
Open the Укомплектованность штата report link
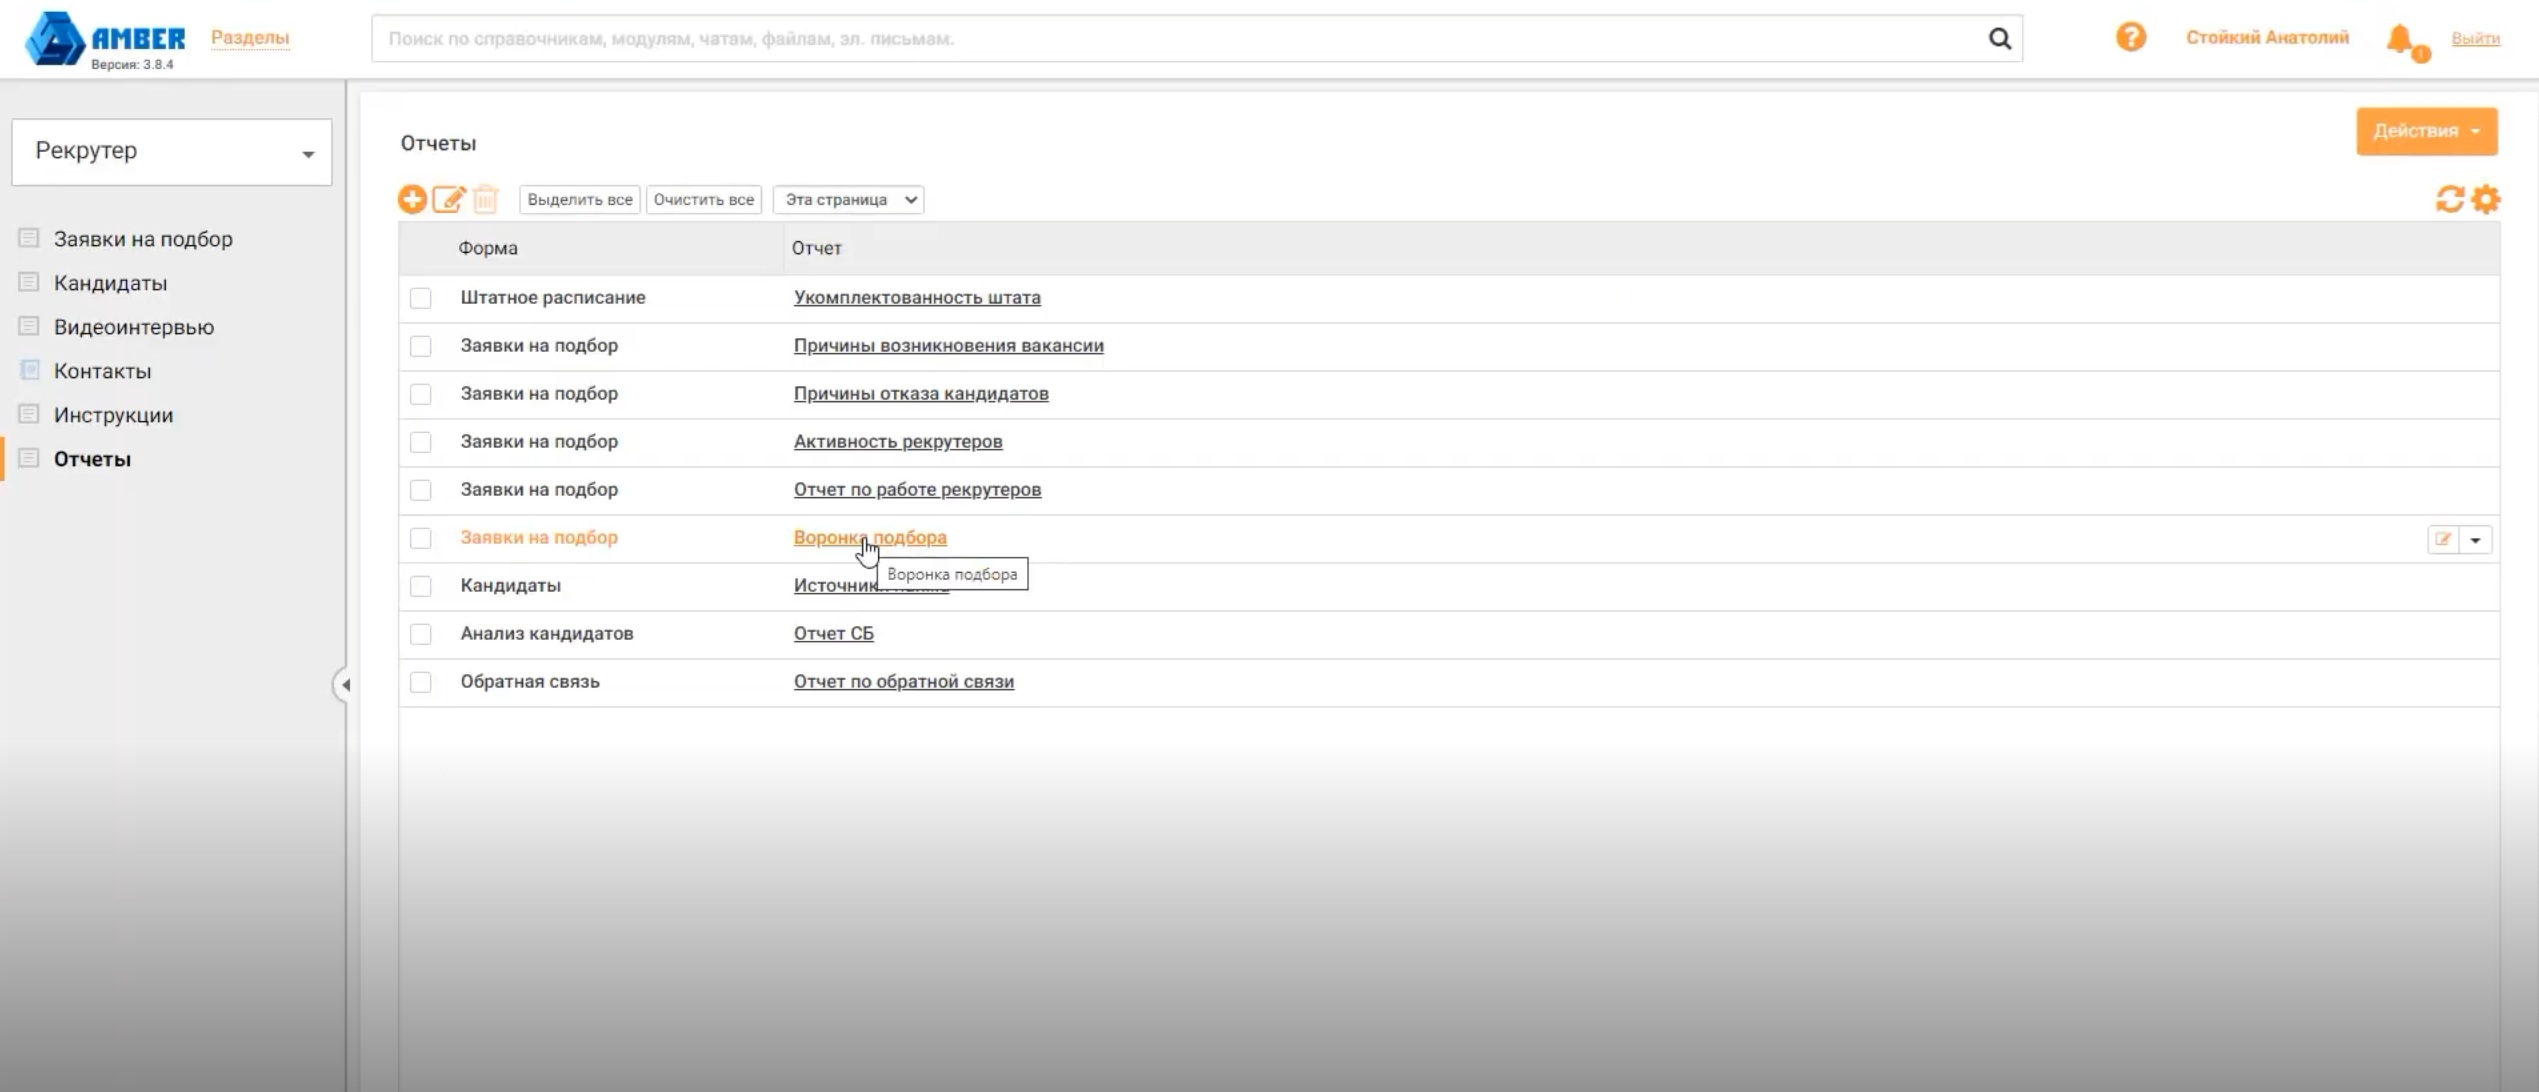coord(917,297)
